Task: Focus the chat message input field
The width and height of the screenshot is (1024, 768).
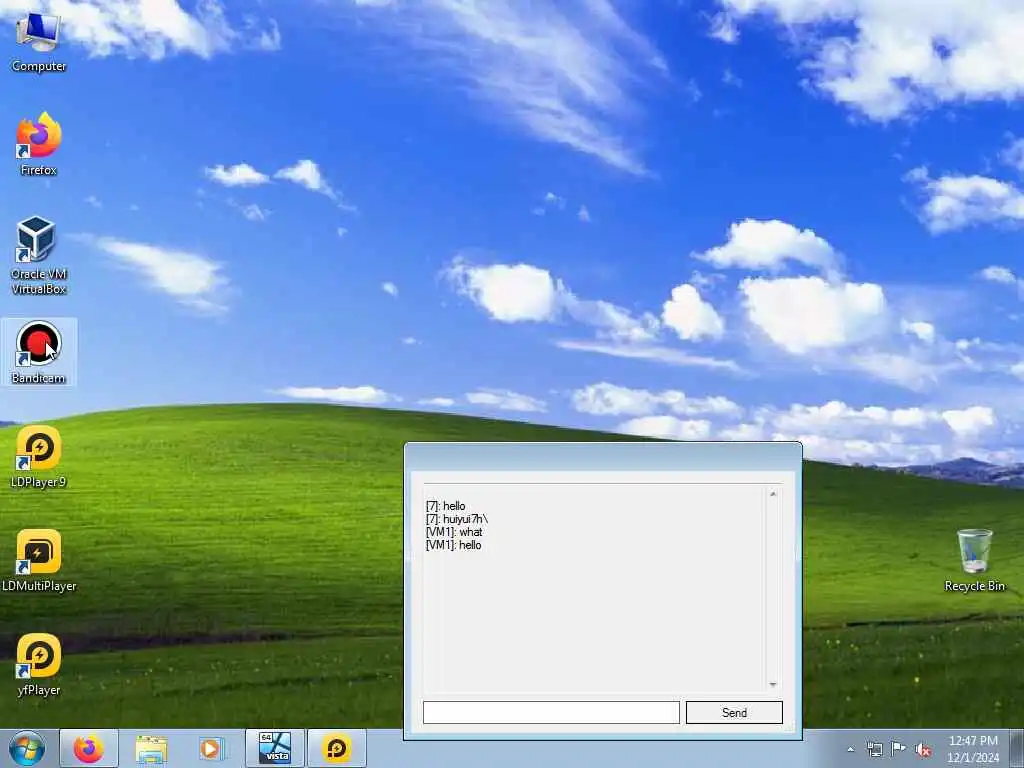Action: (551, 712)
